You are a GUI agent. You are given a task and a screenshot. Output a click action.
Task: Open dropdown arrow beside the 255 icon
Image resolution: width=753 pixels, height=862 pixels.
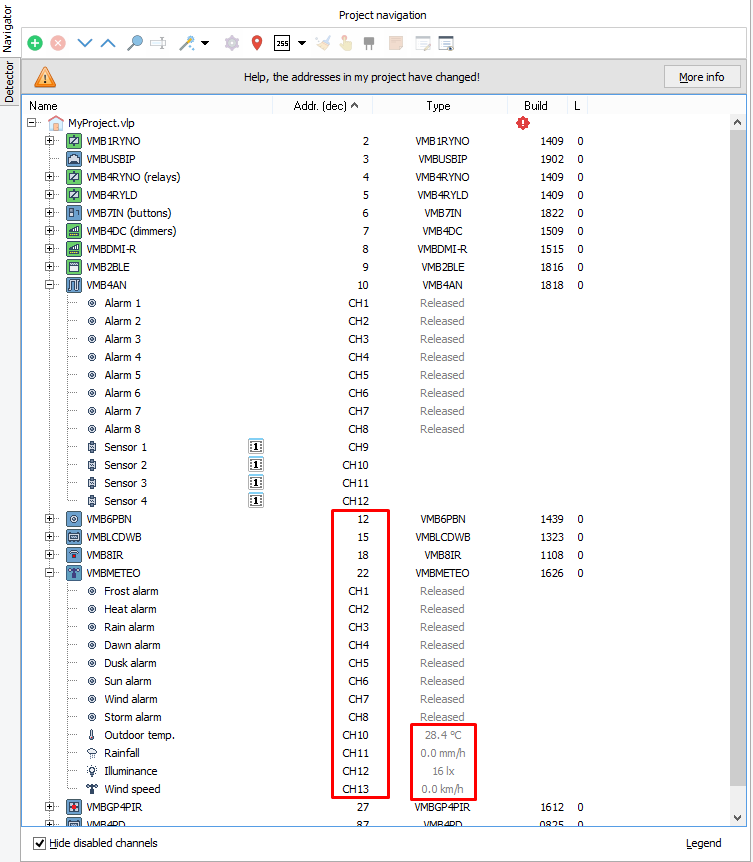coord(301,43)
